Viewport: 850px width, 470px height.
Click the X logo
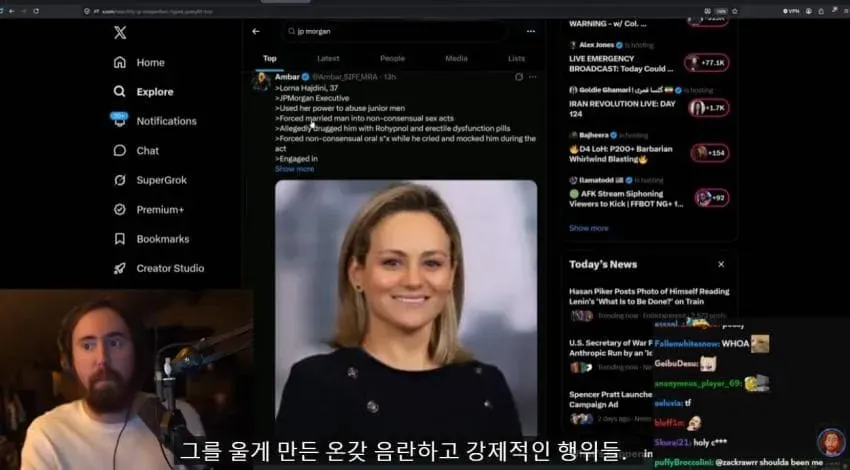point(120,33)
